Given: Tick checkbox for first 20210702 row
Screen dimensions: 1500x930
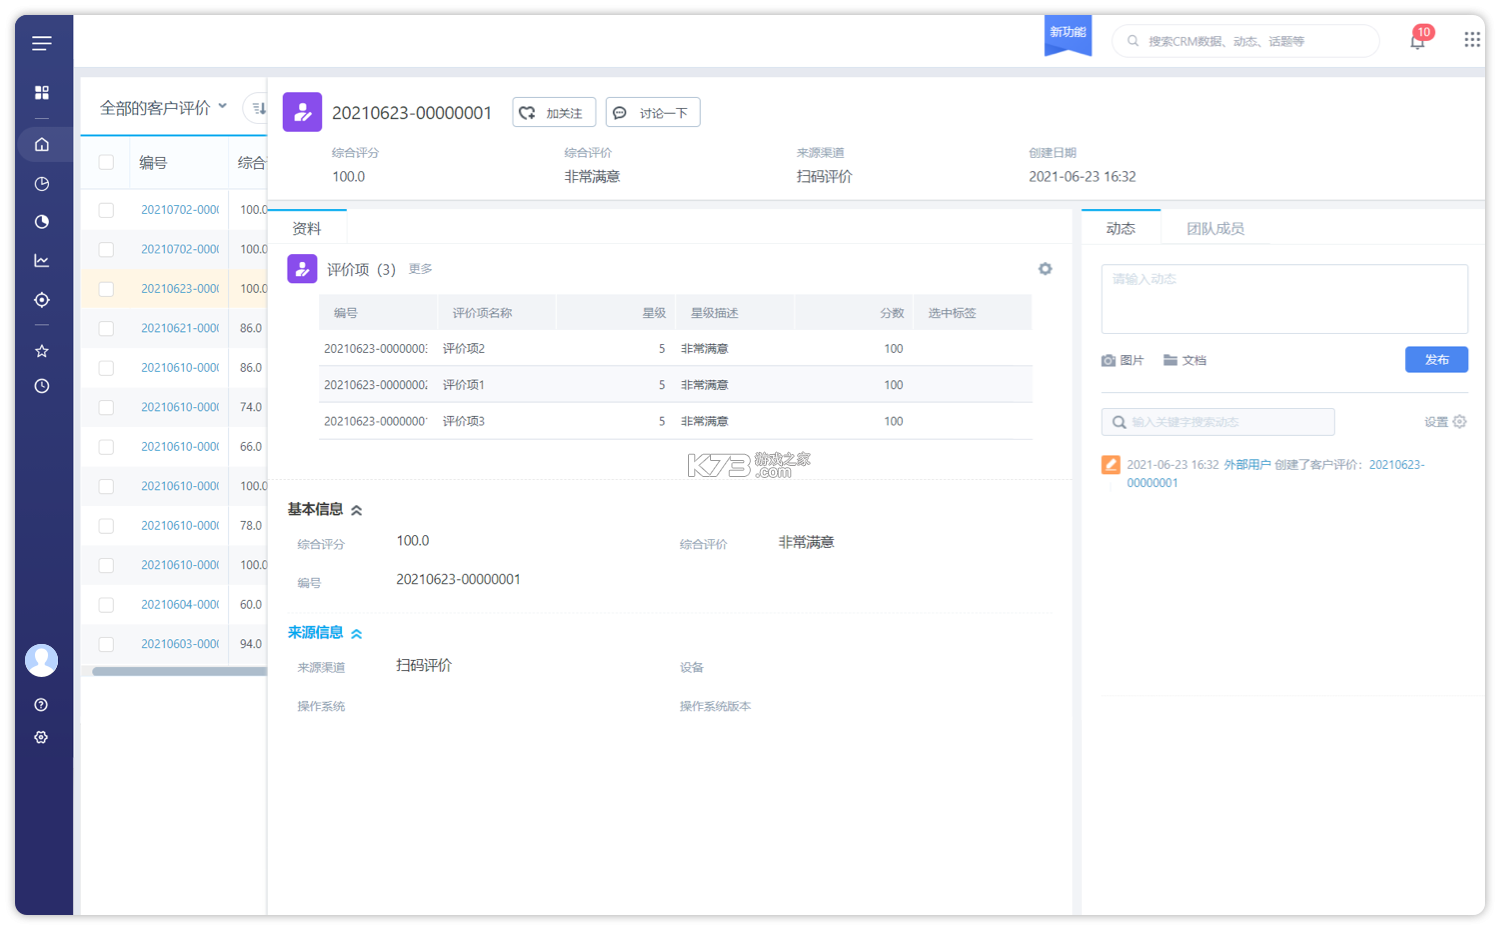Looking at the screenshot, I should [106, 210].
